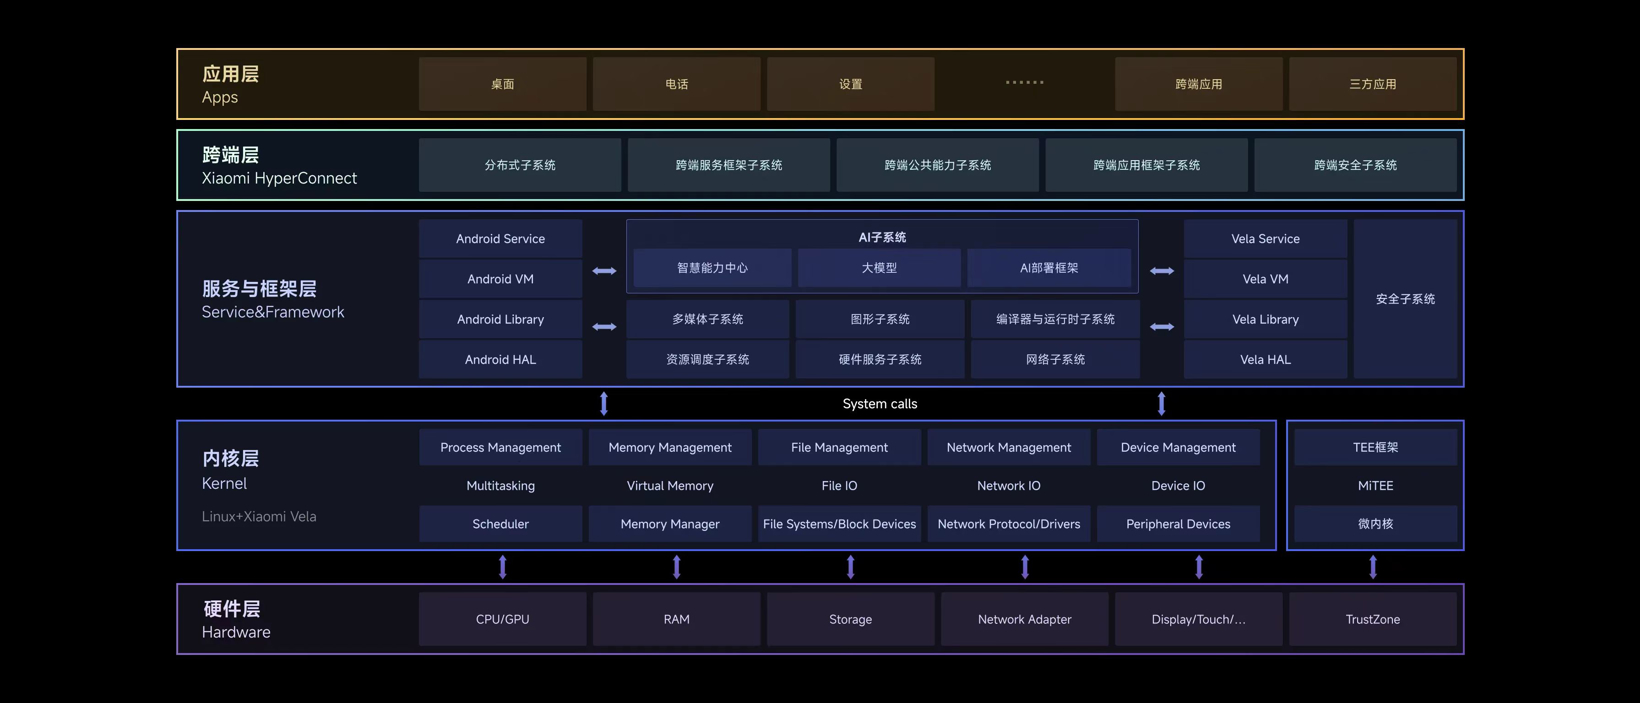
Task: Click the 设置 app box
Action: click(x=850, y=84)
